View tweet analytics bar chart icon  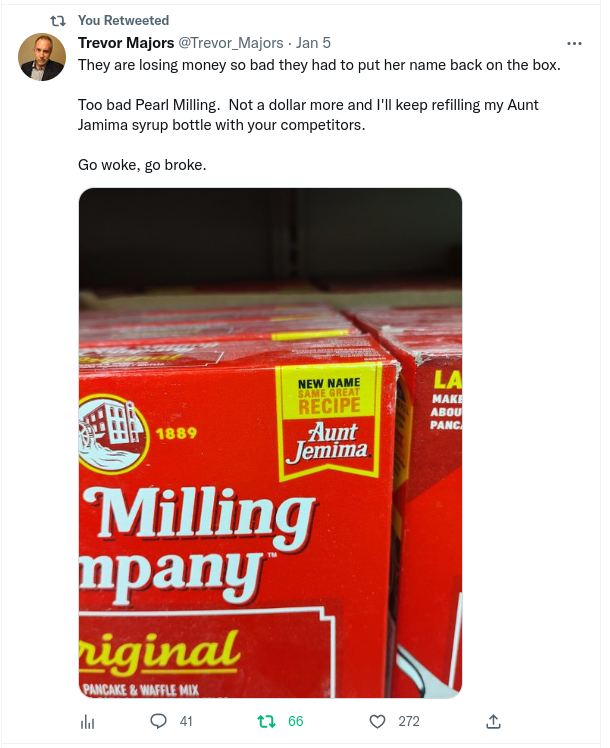pos(87,721)
